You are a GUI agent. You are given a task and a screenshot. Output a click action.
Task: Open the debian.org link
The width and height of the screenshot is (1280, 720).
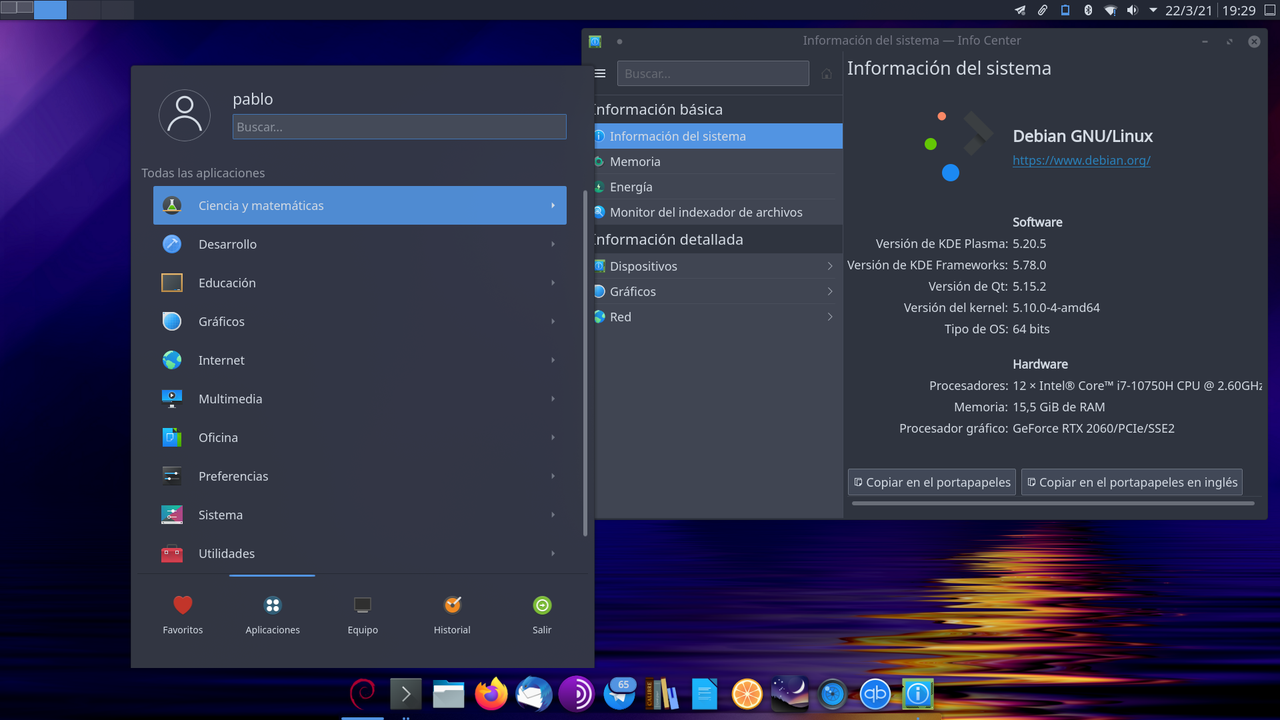coord(1081,160)
